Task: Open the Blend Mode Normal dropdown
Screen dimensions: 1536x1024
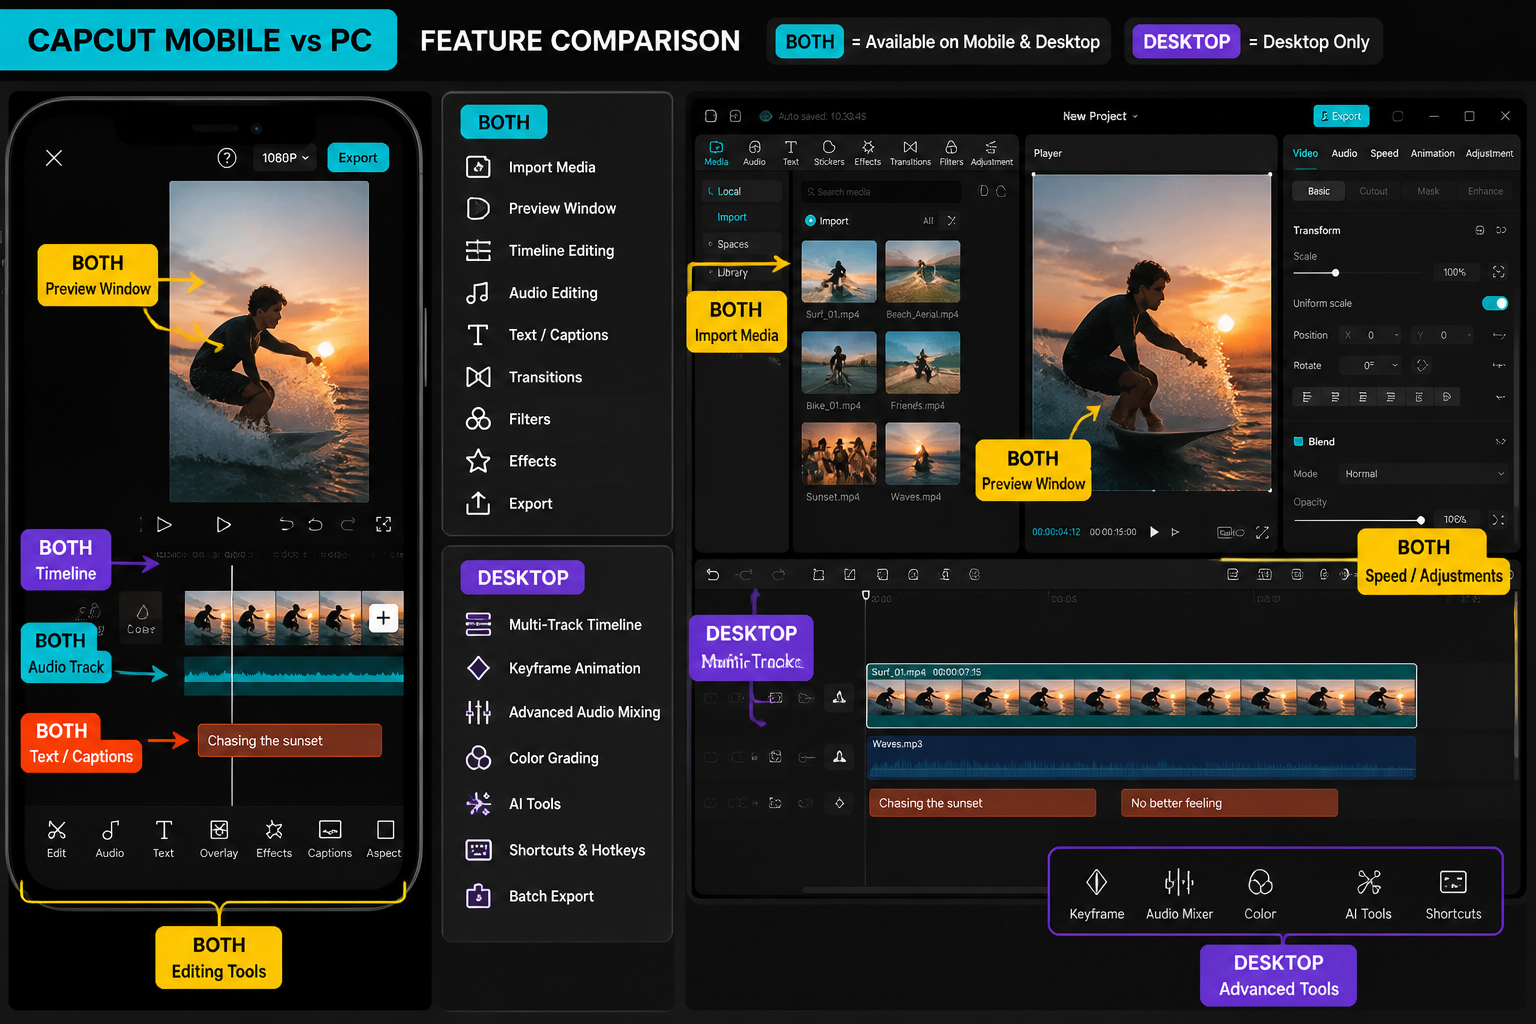Action: pyautogui.click(x=1423, y=474)
